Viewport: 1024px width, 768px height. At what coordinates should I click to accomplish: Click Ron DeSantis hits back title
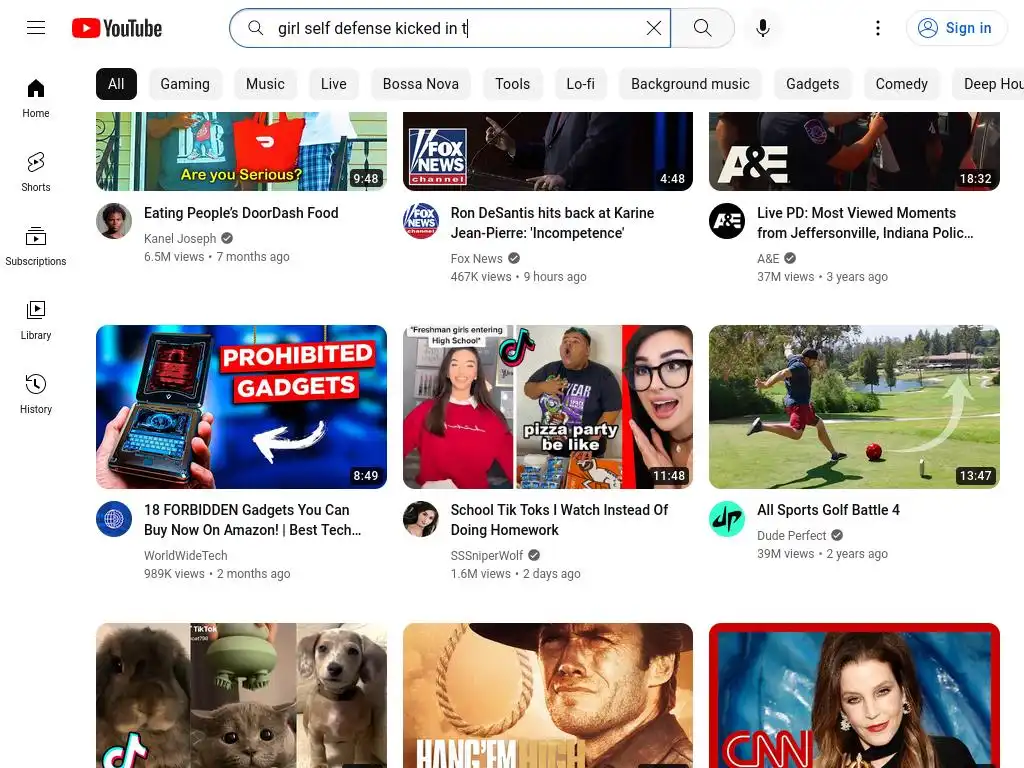tap(552, 223)
